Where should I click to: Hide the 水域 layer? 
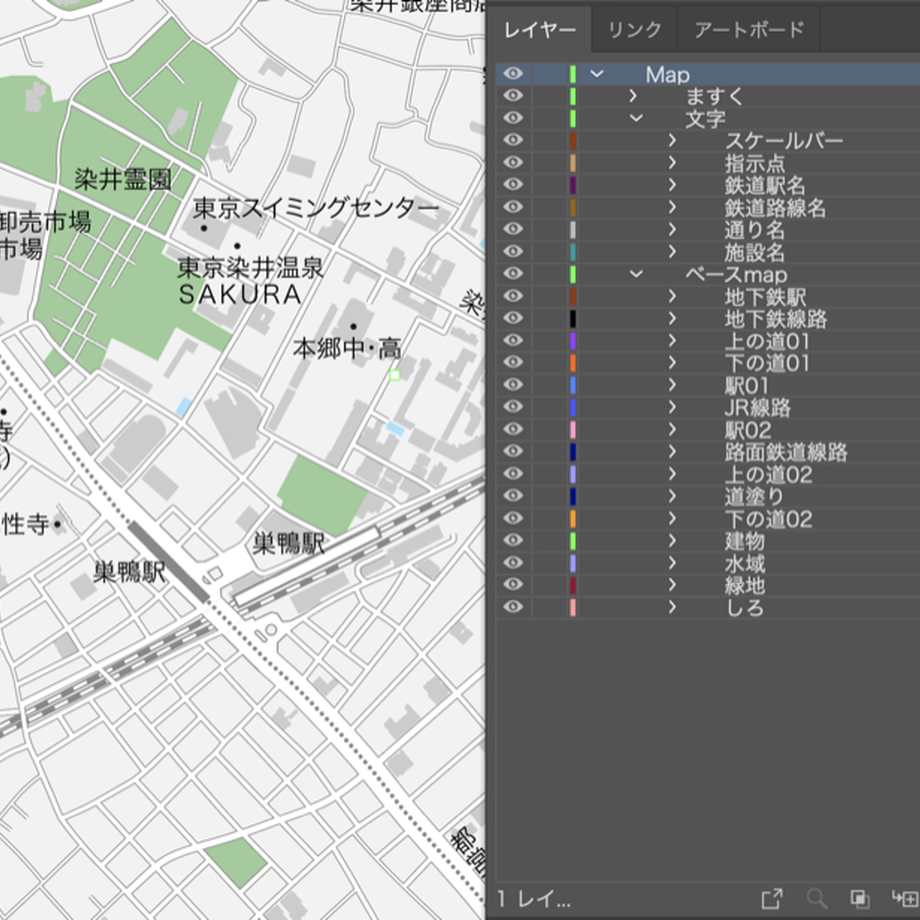coord(513,563)
